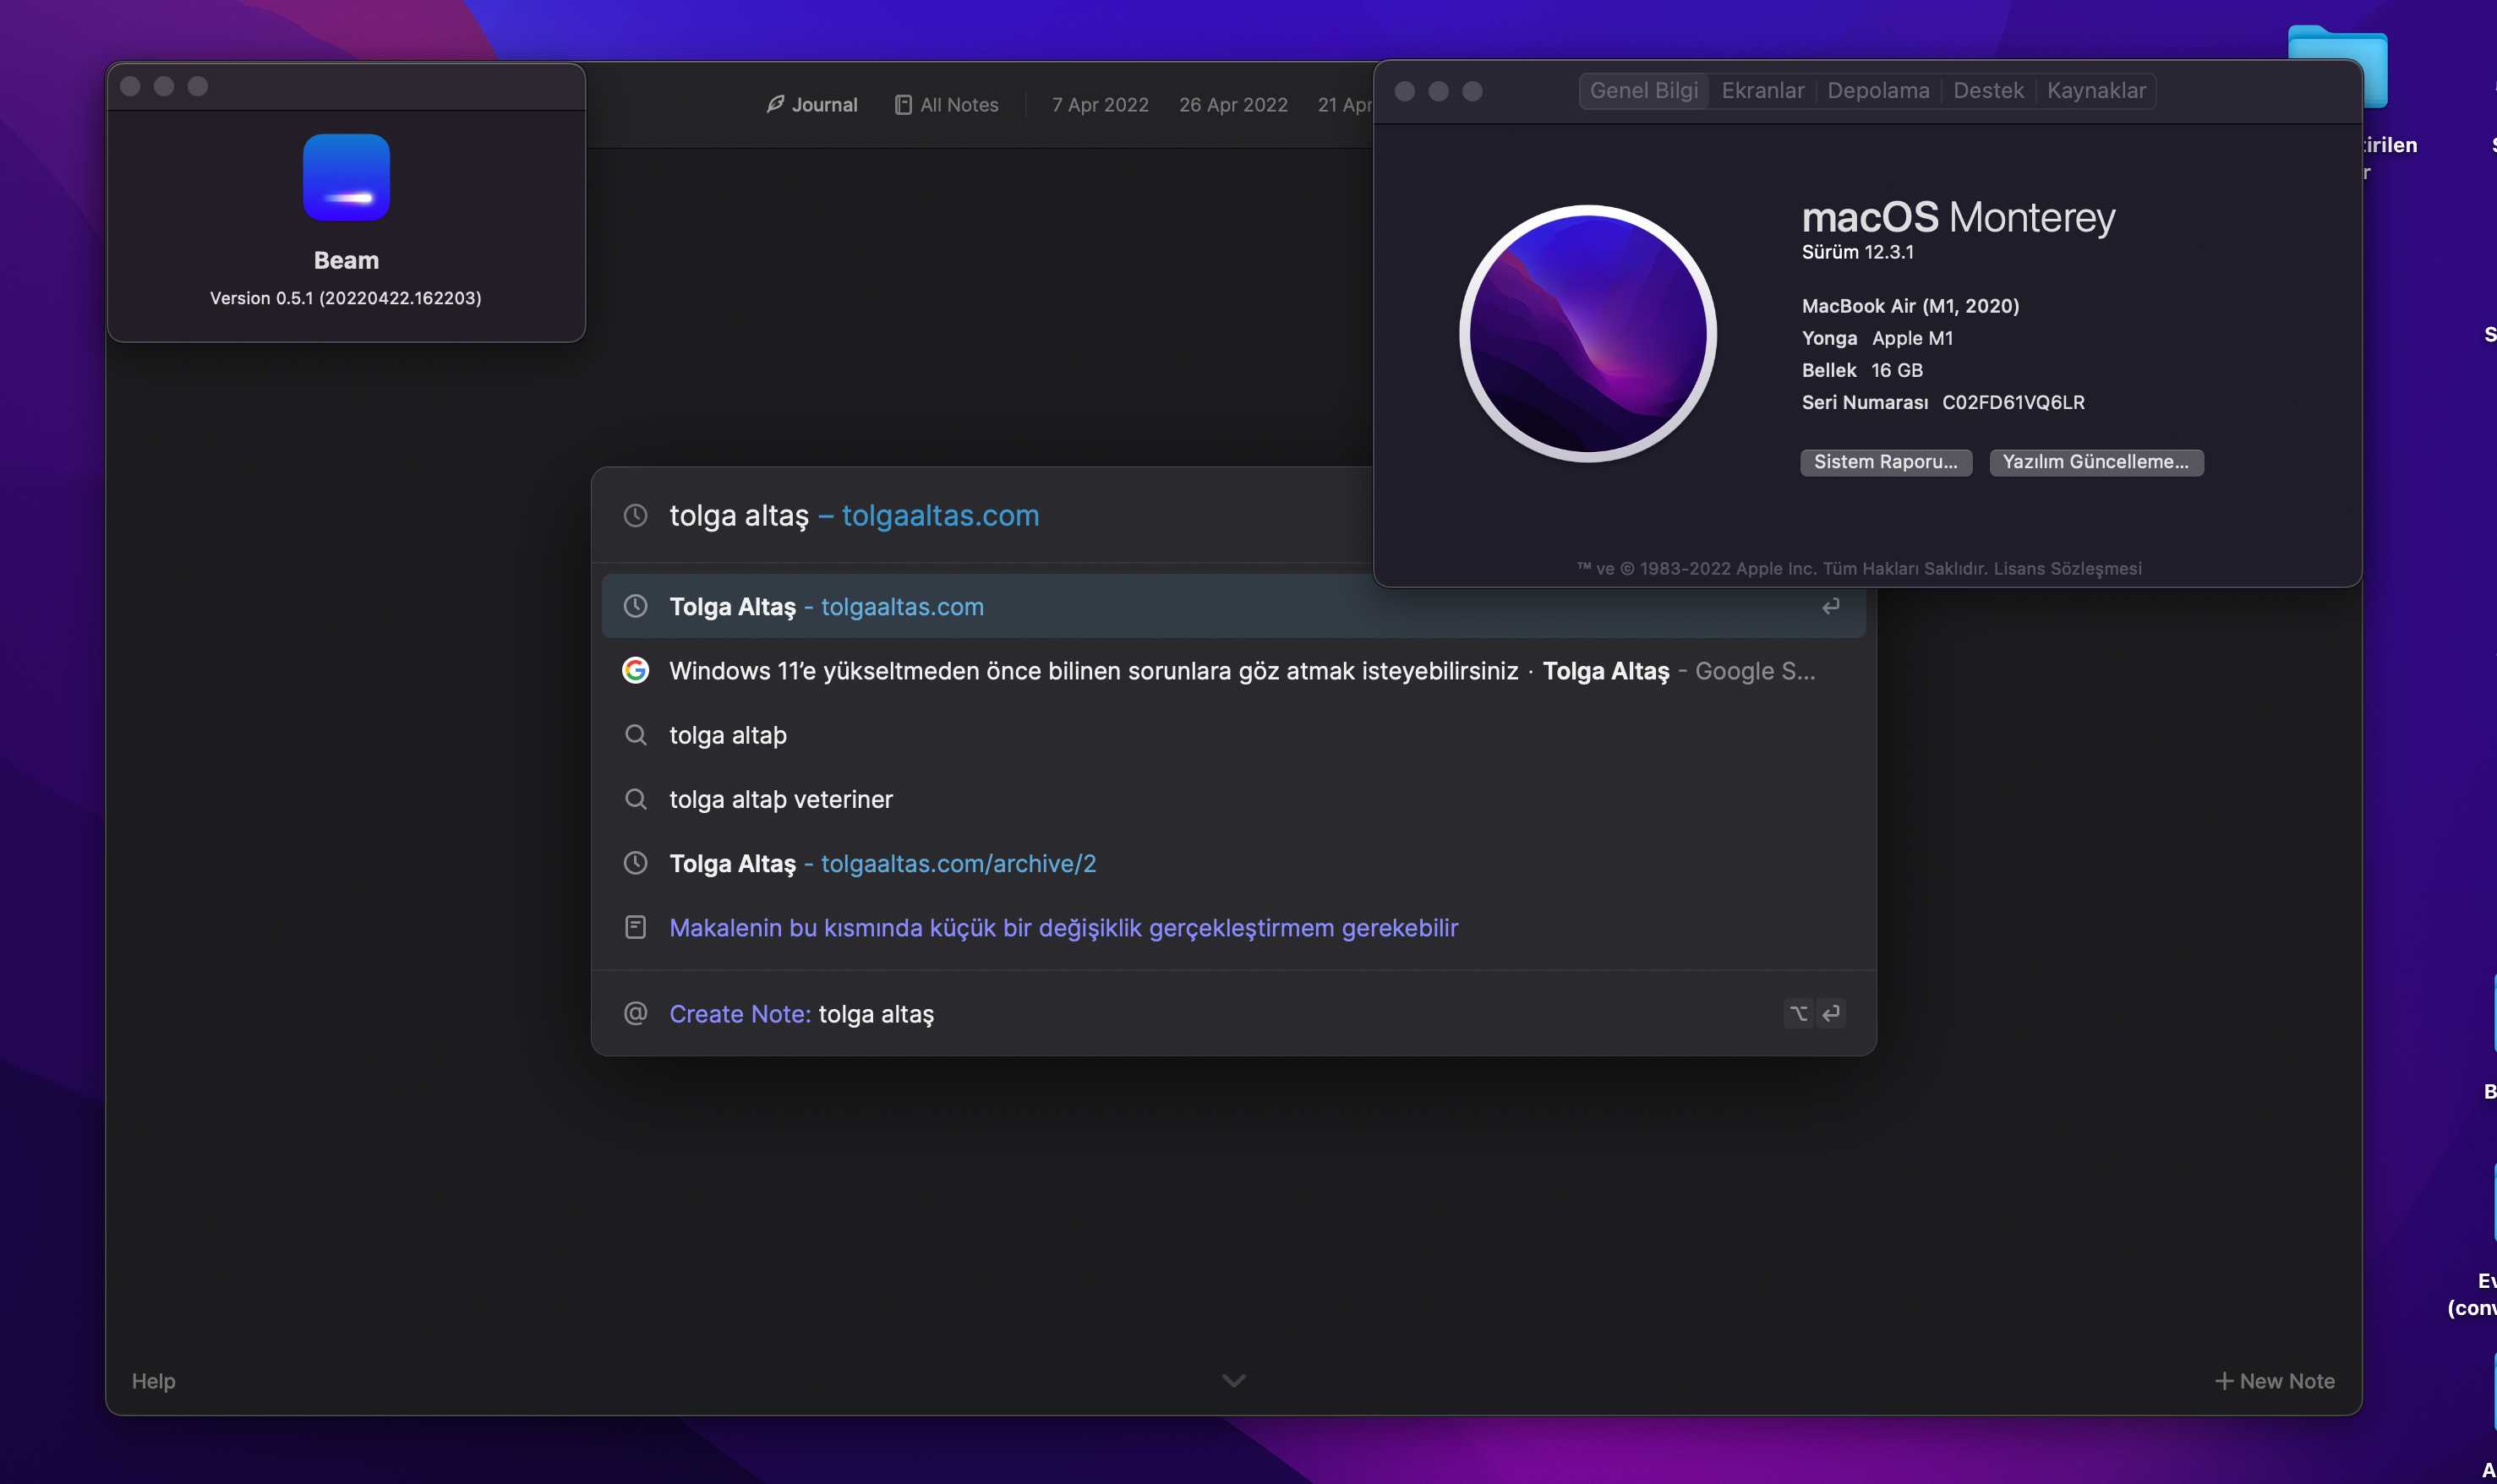Click Create Note: tolga altaş
Image resolution: width=2497 pixels, height=1484 pixels.
click(1233, 1013)
